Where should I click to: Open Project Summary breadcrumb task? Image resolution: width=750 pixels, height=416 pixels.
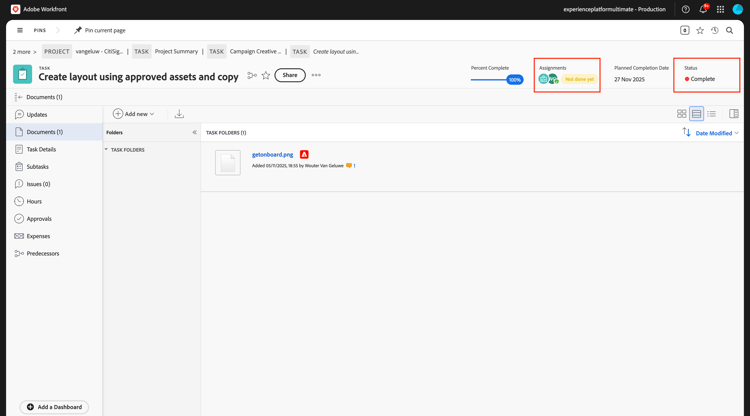pos(176,51)
